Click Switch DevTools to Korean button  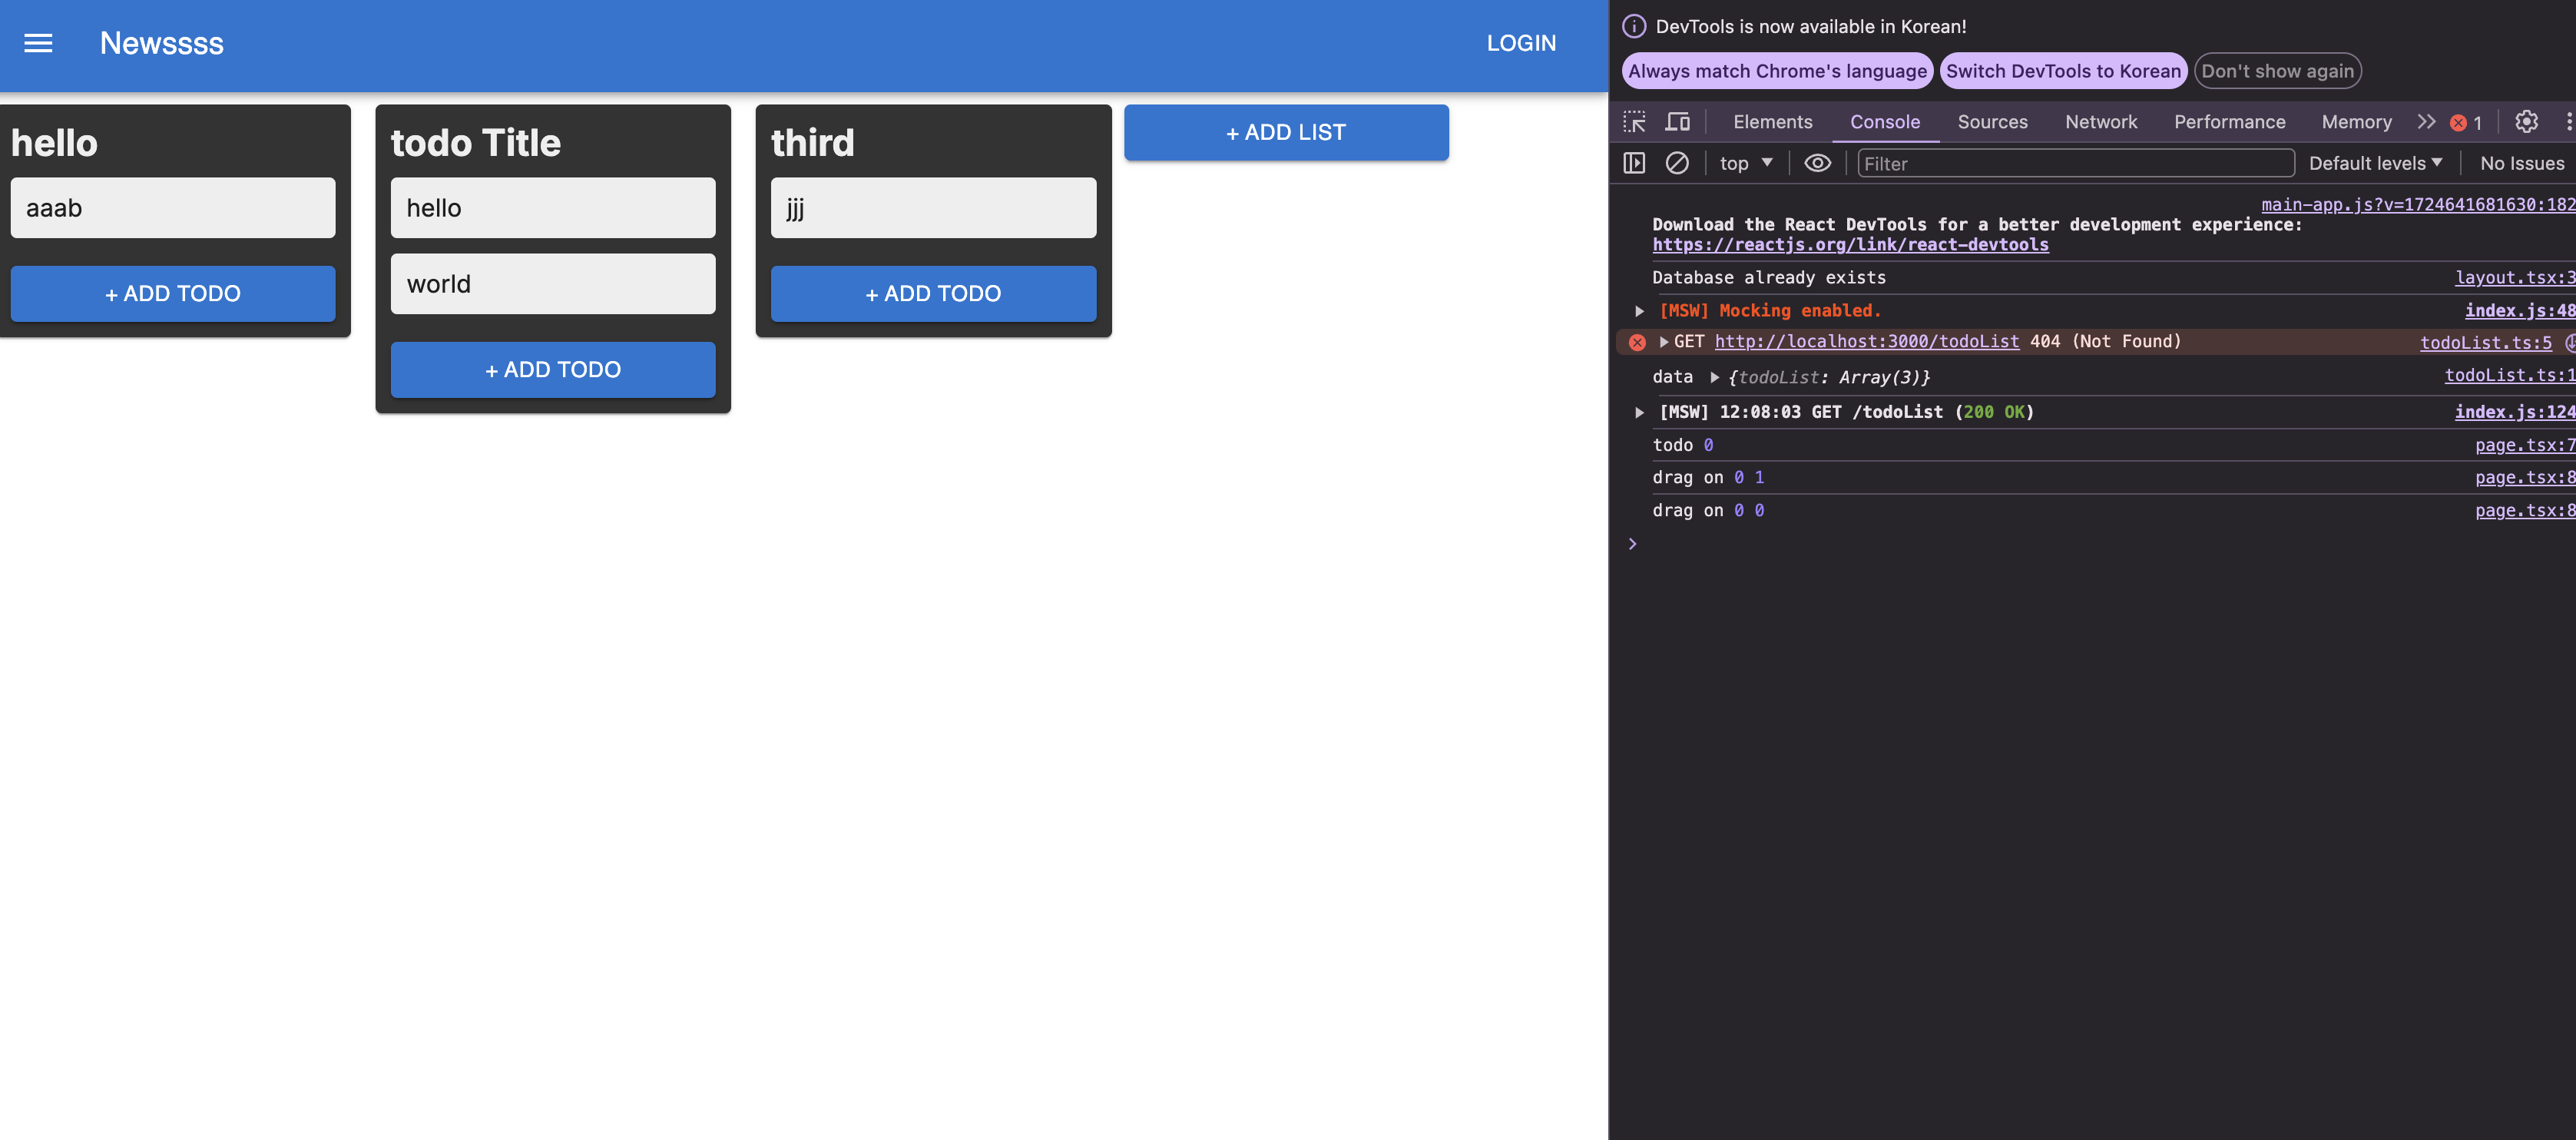pos(2062,71)
